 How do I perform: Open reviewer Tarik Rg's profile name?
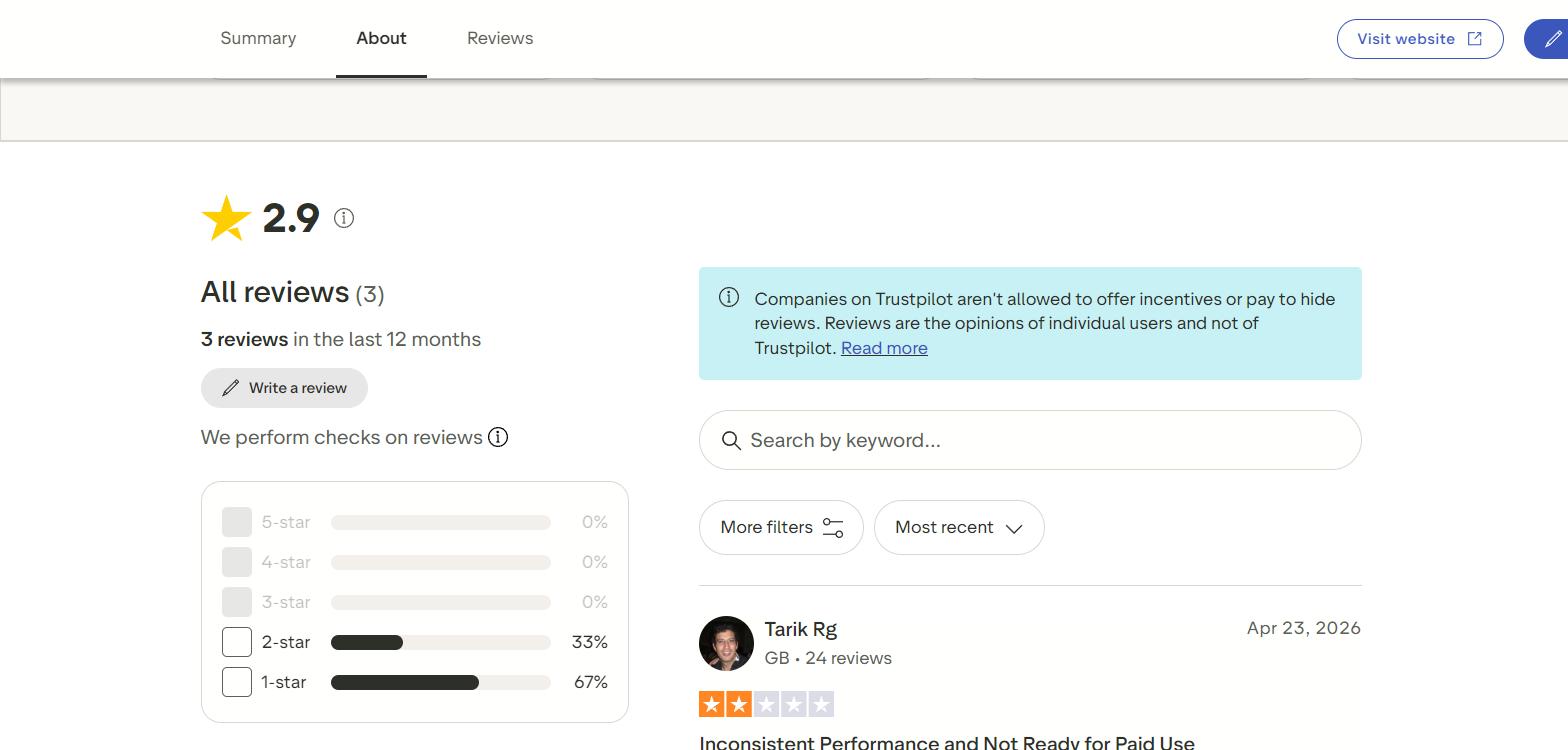[x=800, y=629]
